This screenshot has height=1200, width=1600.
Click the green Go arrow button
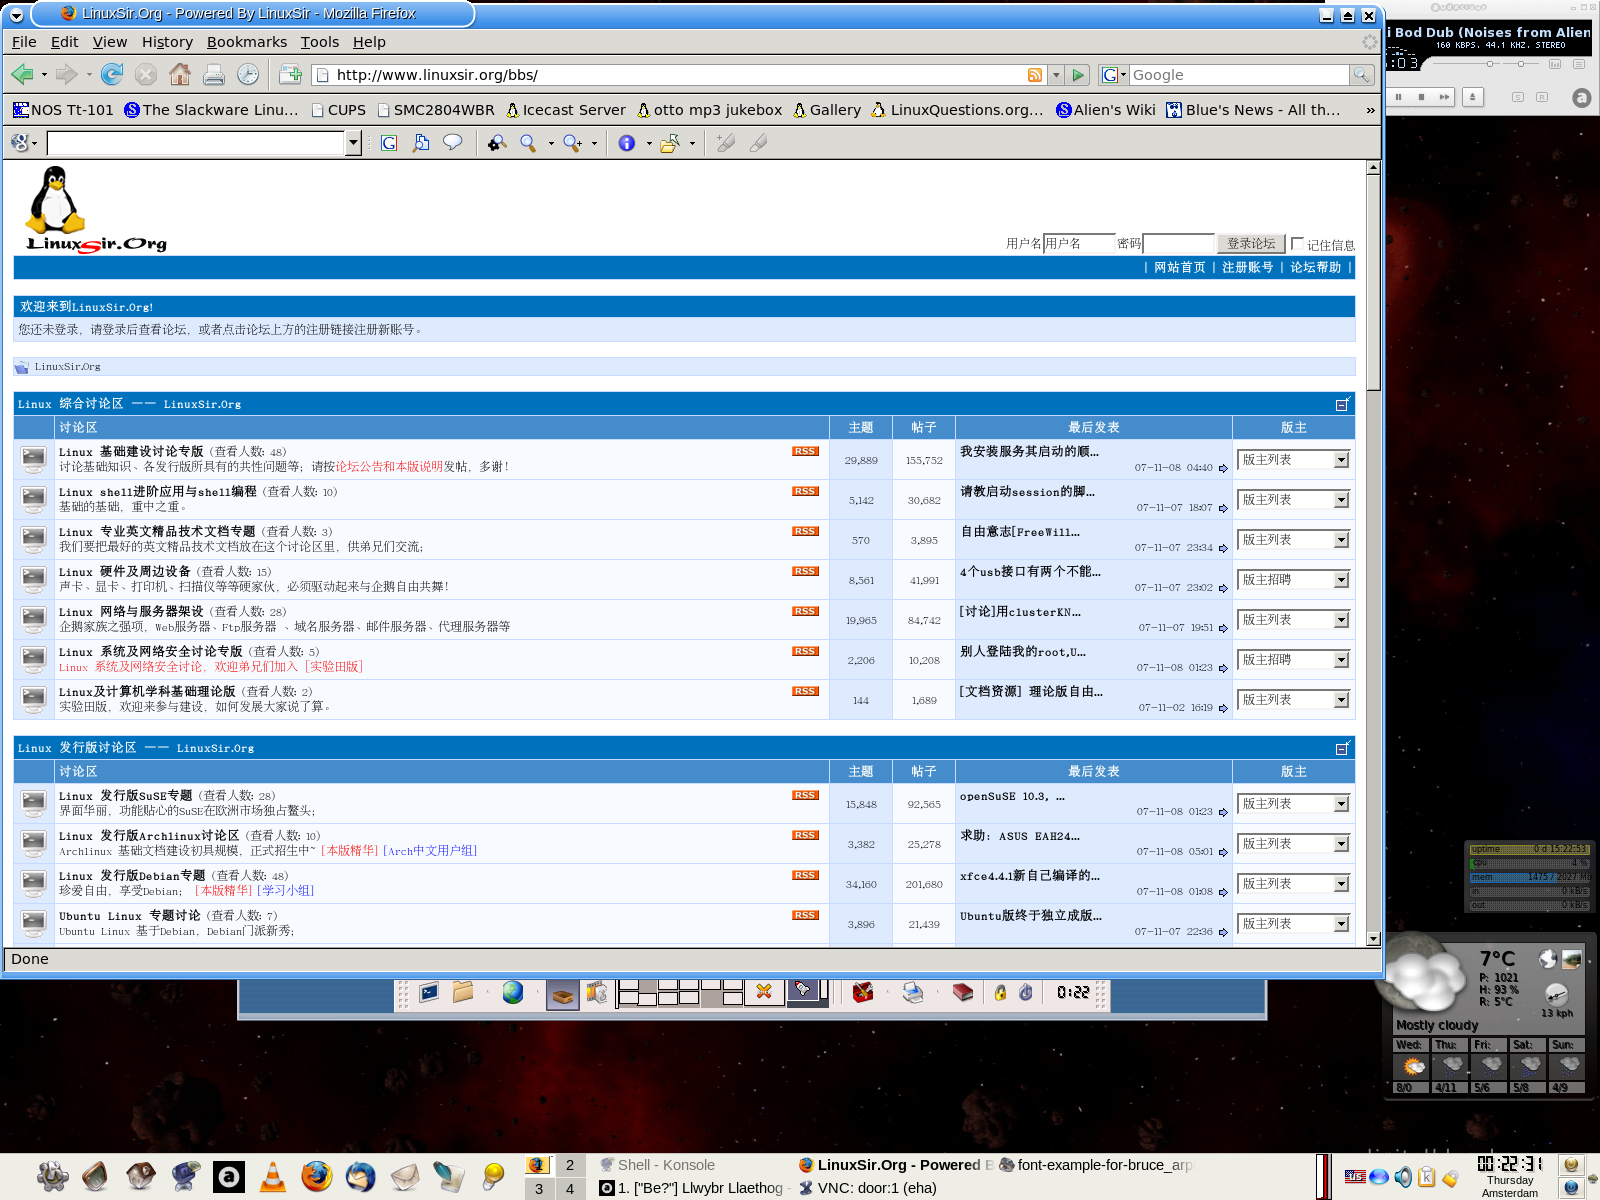click(x=1078, y=75)
